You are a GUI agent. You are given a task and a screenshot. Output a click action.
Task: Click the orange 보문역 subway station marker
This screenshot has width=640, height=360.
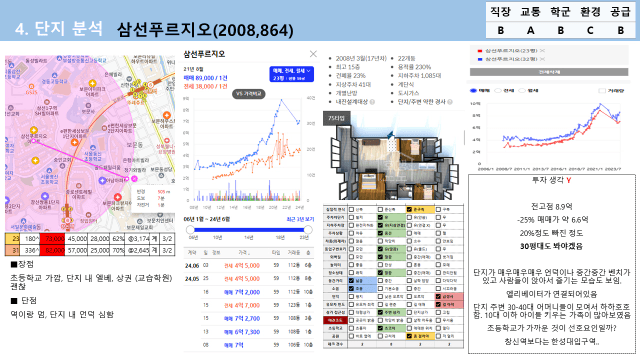pyautogui.click(x=151, y=85)
